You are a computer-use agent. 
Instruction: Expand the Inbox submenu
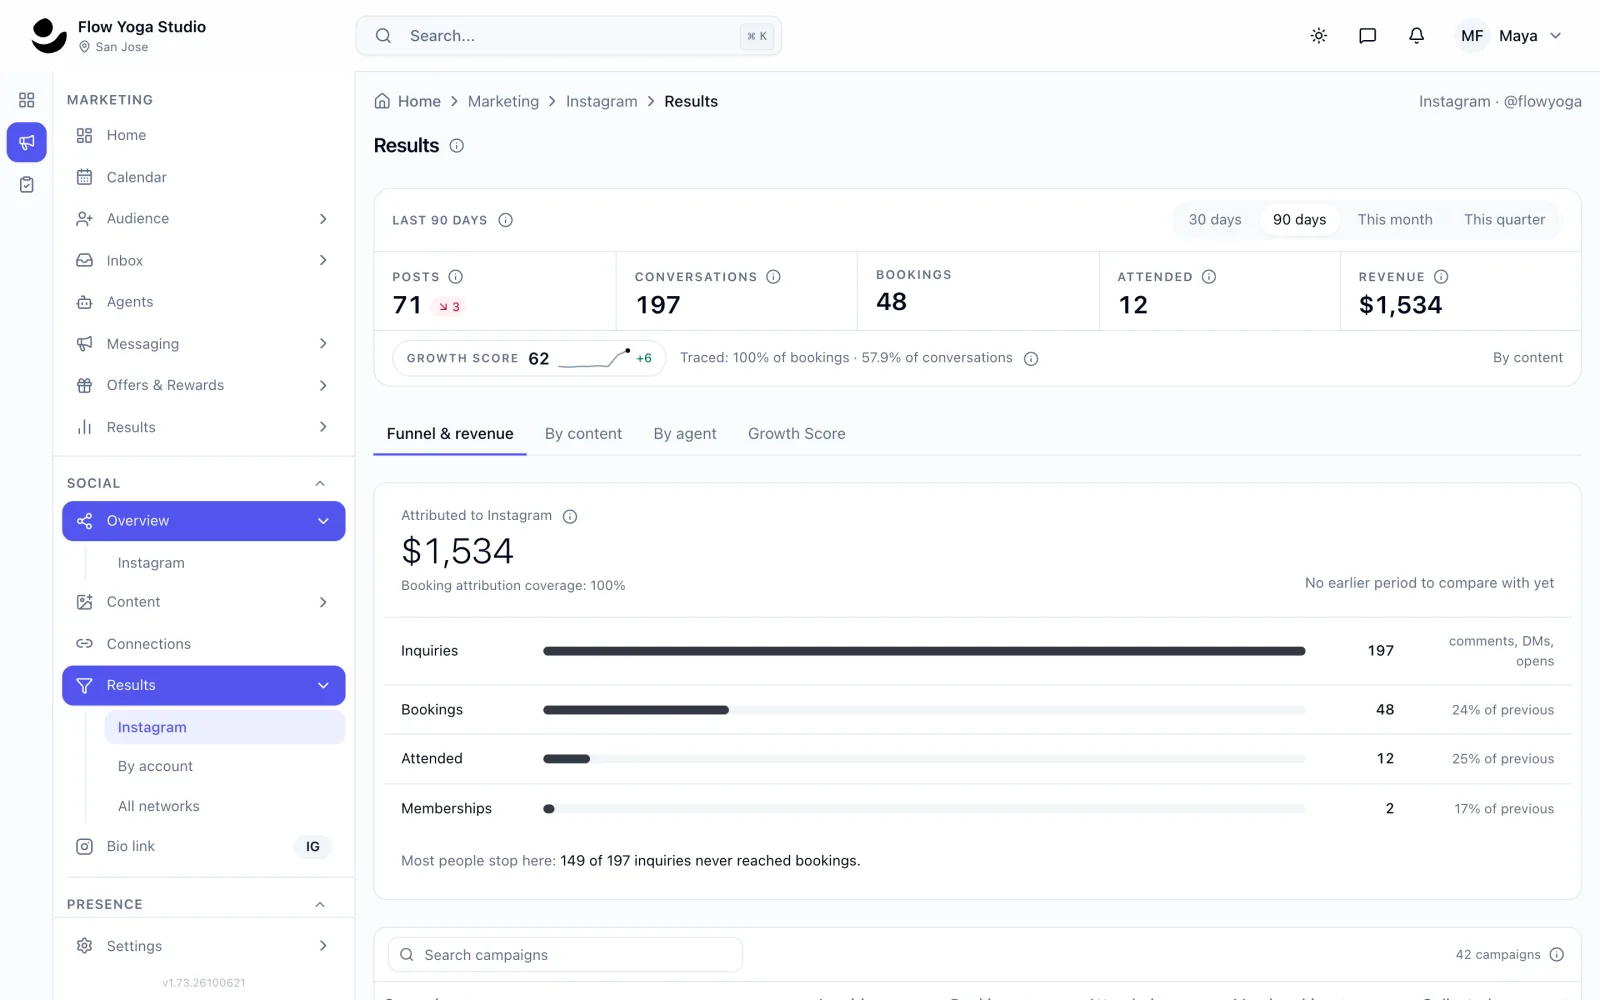(x=323, y=261)
